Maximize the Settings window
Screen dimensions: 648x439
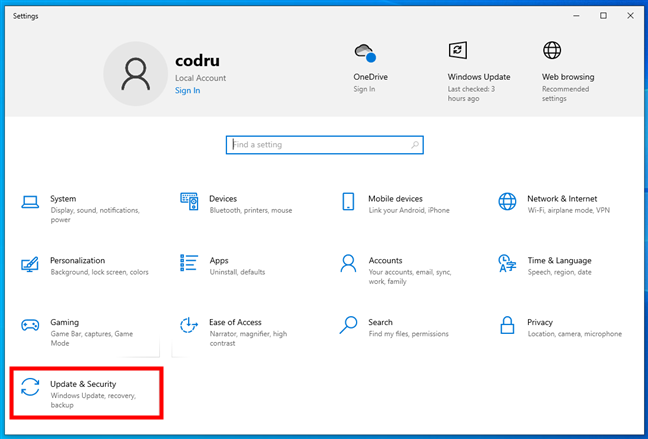tap(603, 16)
